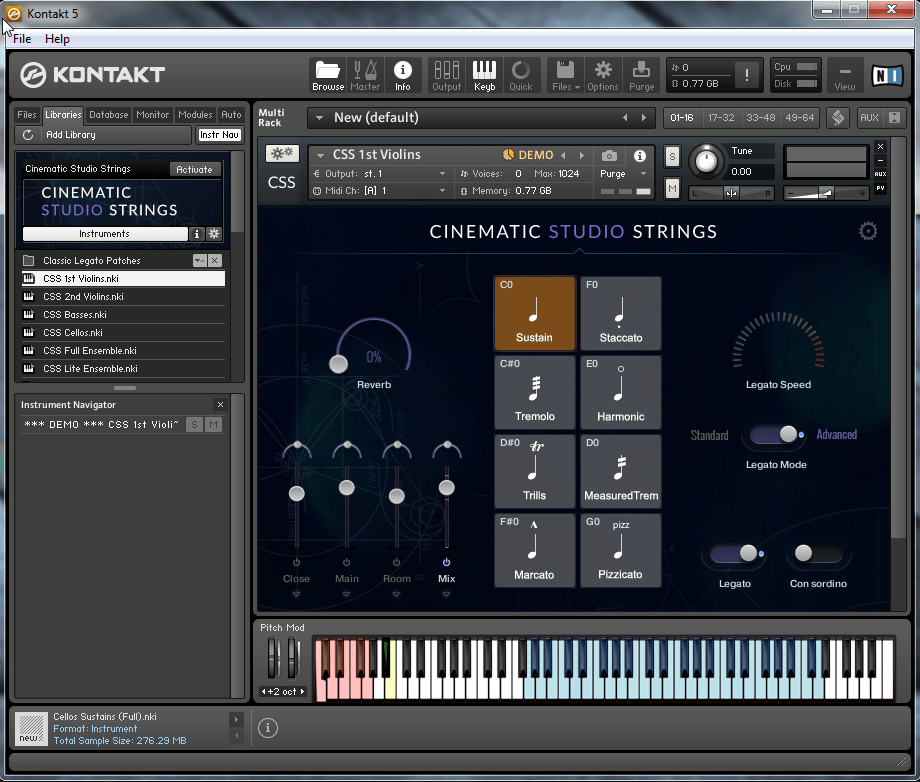Open the Options gear dialog

(x=603, y=75)
